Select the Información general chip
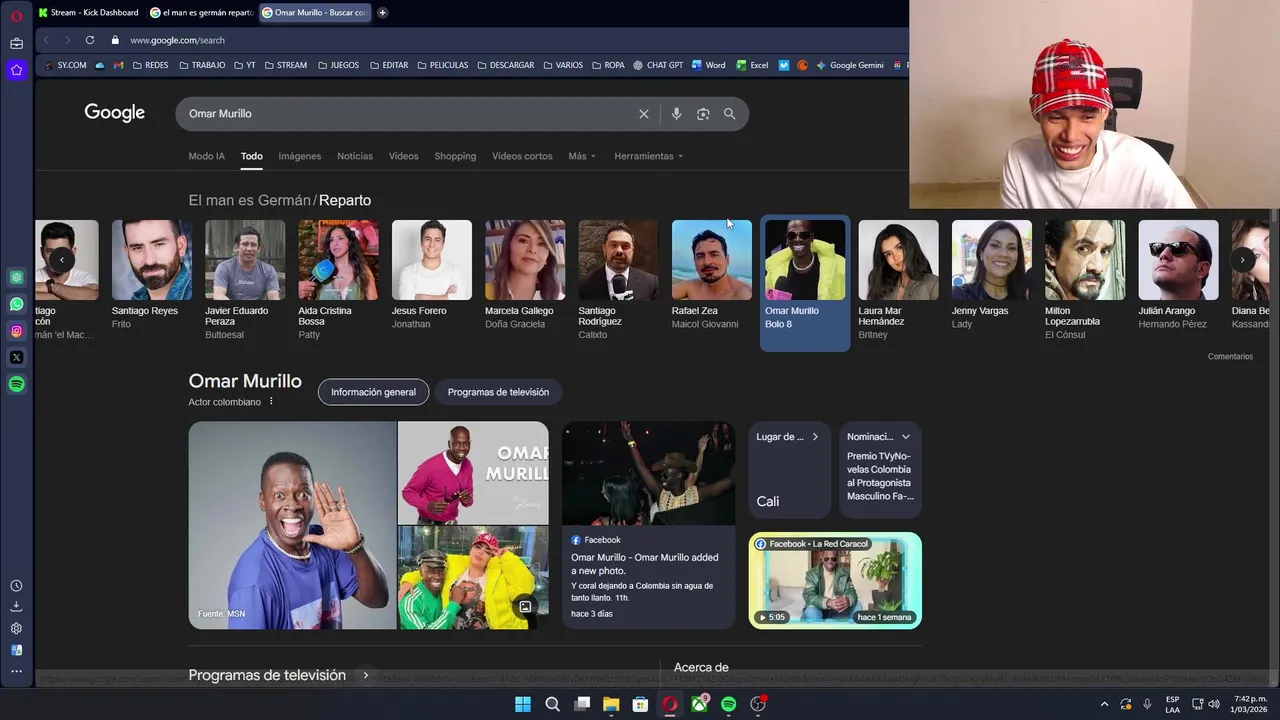1280x720 pixels. tap(373, 392)
